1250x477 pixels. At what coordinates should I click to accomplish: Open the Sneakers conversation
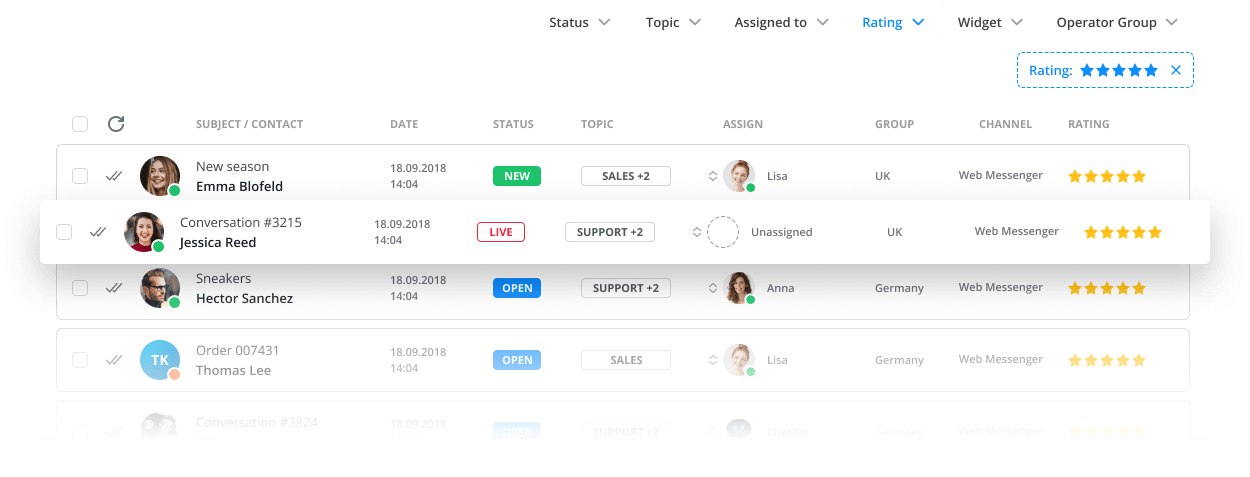223,278
